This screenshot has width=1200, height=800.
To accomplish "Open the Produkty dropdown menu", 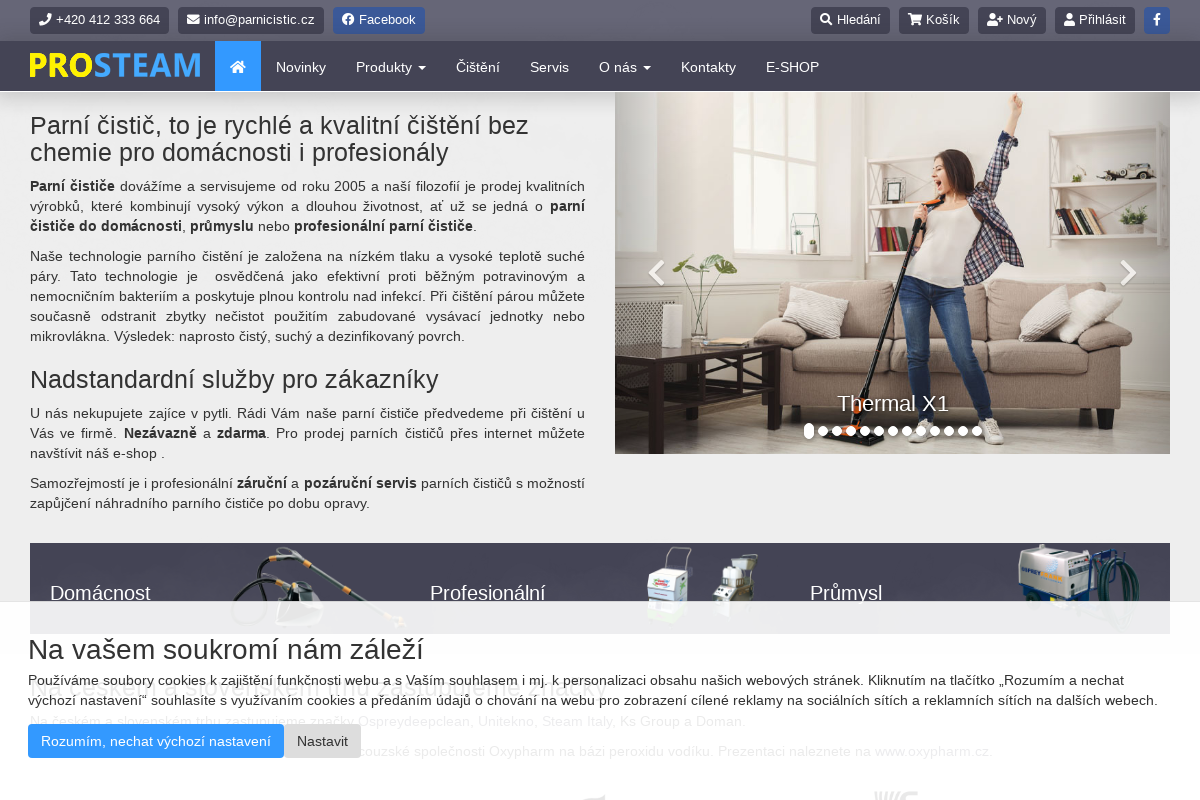I will (x=390, y=67).
